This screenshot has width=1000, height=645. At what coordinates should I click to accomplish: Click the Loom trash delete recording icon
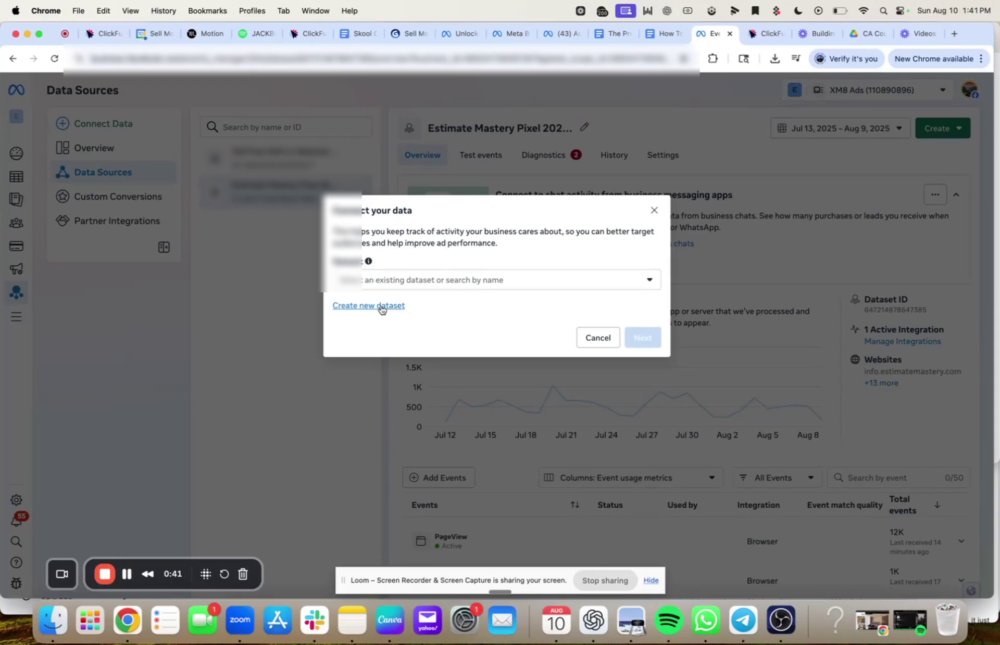pos(243,574)
